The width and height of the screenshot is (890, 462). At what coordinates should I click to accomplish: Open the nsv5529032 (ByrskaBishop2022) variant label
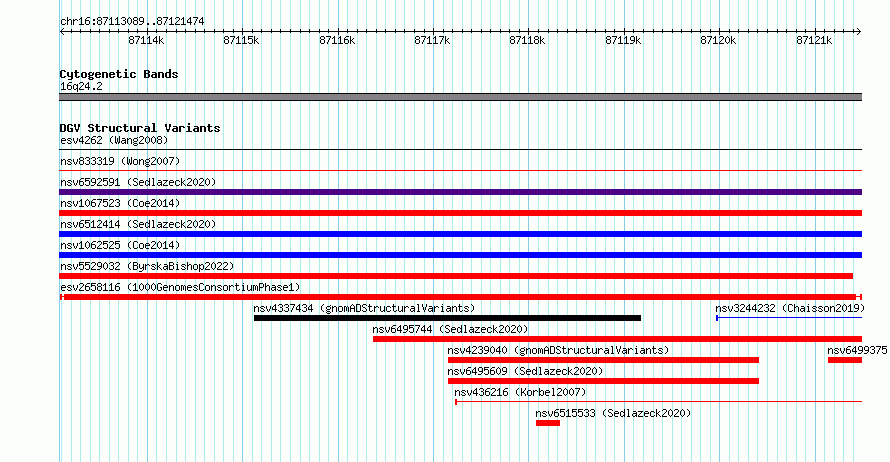(x=147, y=266)
